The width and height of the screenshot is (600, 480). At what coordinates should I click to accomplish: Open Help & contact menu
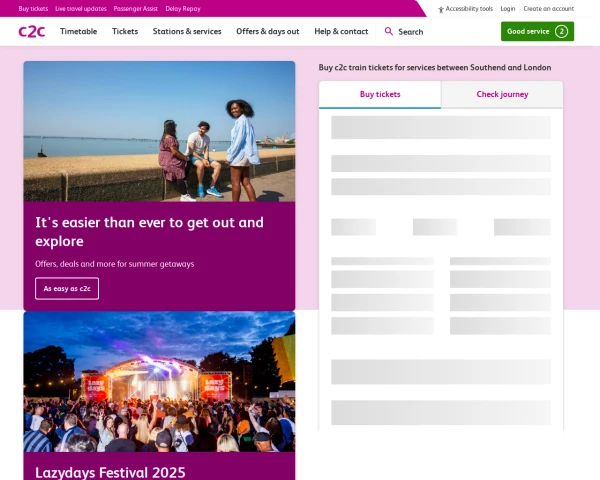click(341, 31)
